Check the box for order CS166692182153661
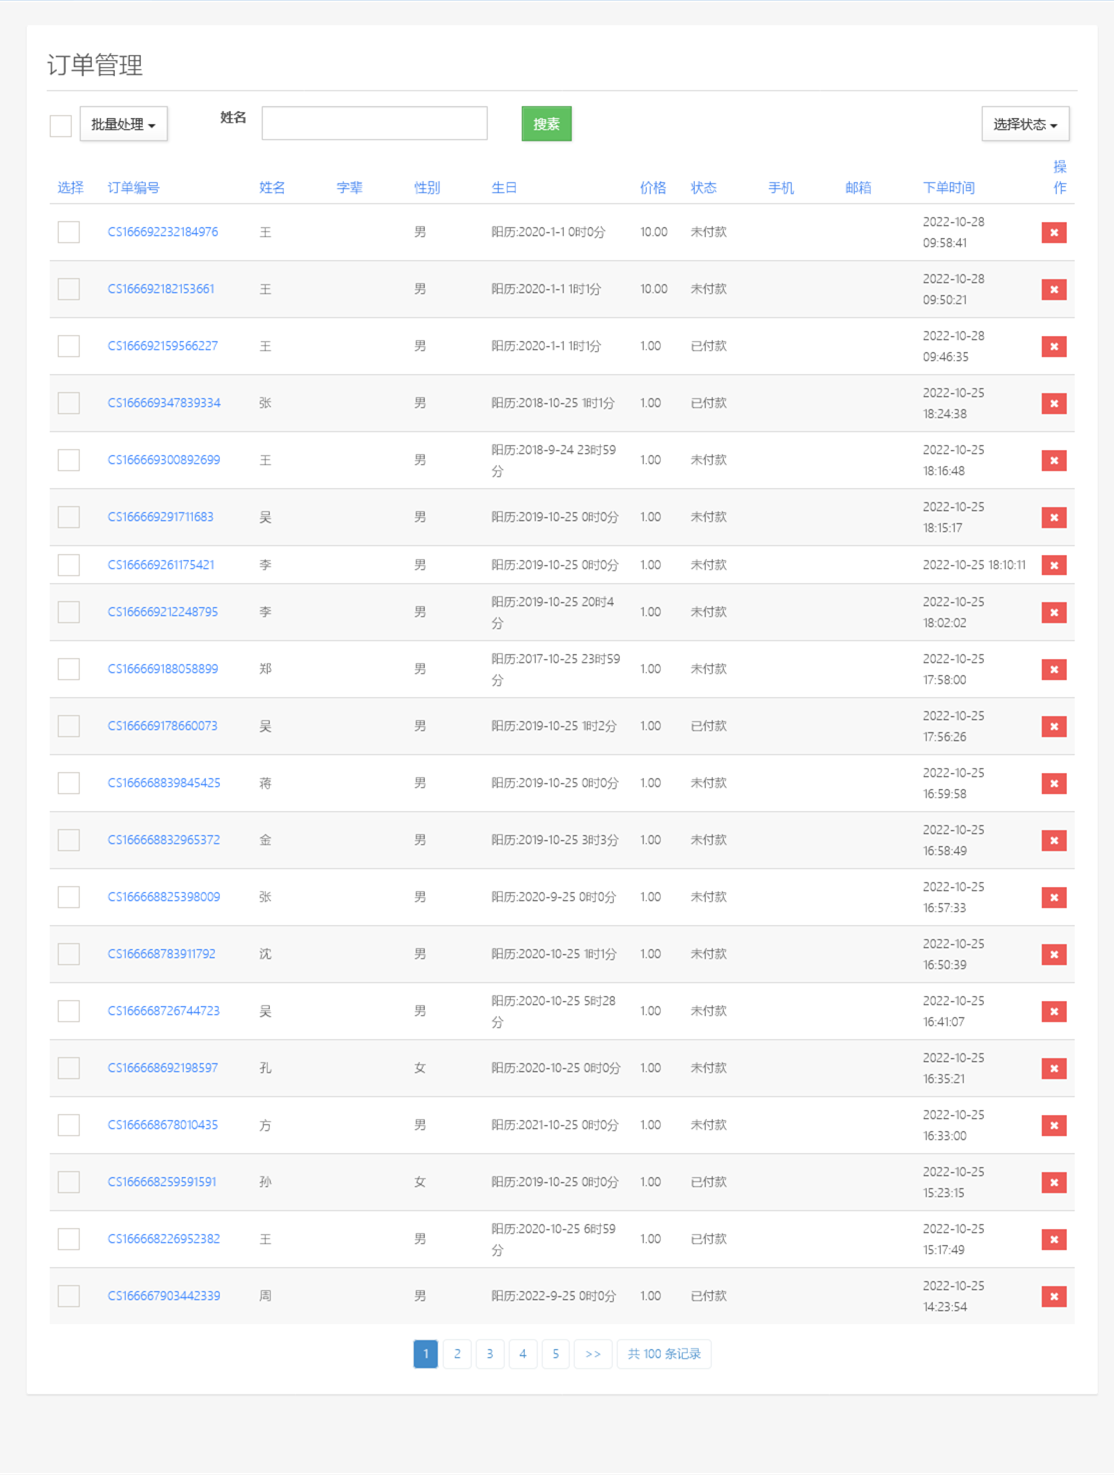The image size is (1114, 1475). [x=69, y=289]
